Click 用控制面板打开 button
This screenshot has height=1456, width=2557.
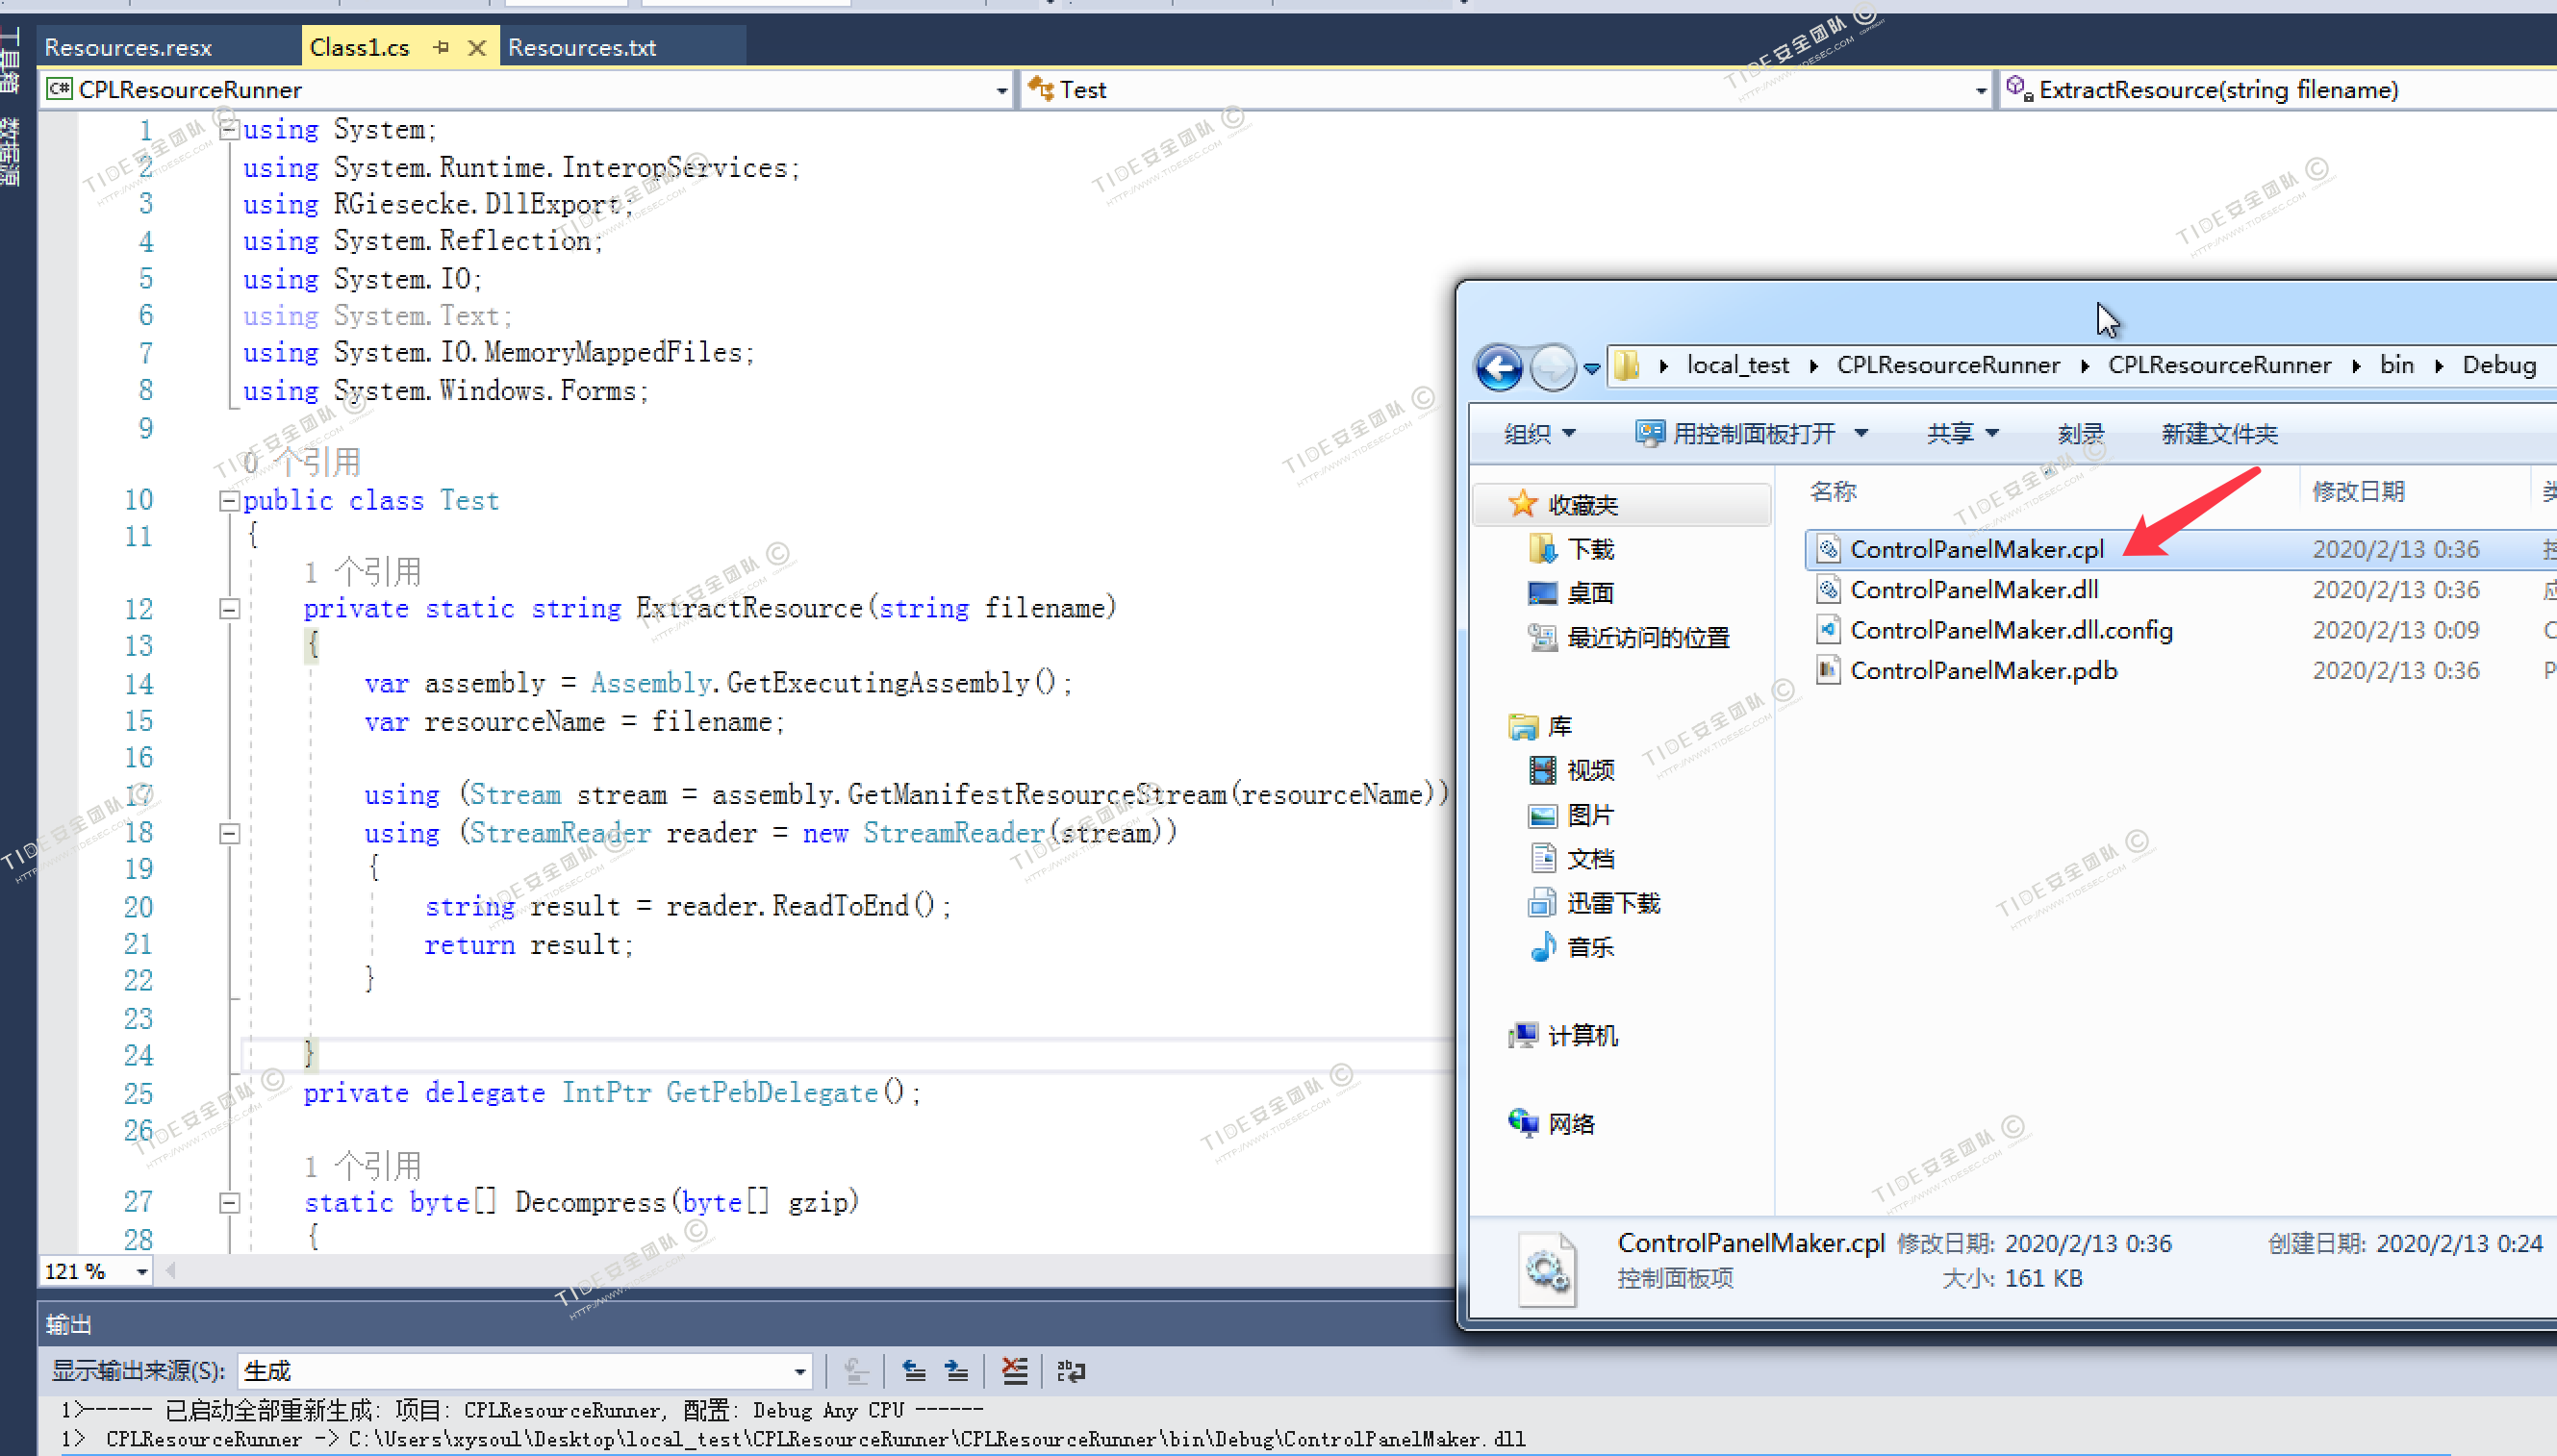[1752, 433]
